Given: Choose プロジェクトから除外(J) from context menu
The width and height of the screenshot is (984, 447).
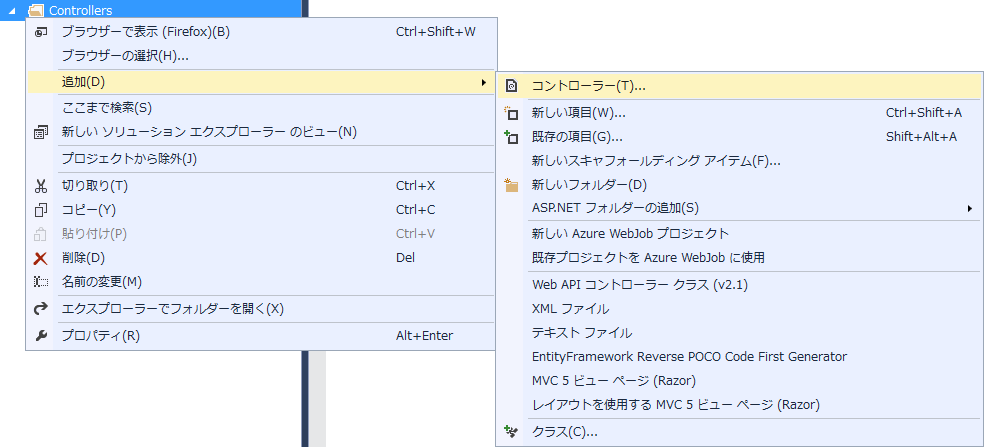Looking at the screenshot, I should tap(129, 159).
